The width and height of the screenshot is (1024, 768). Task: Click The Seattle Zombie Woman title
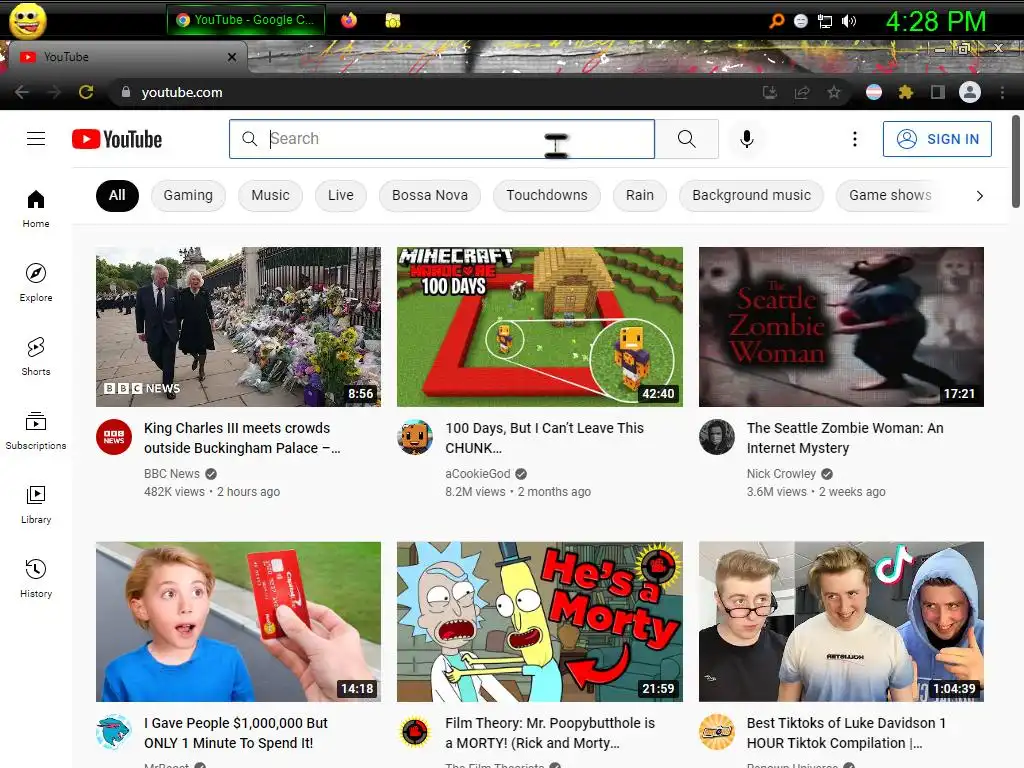[845, 438]
